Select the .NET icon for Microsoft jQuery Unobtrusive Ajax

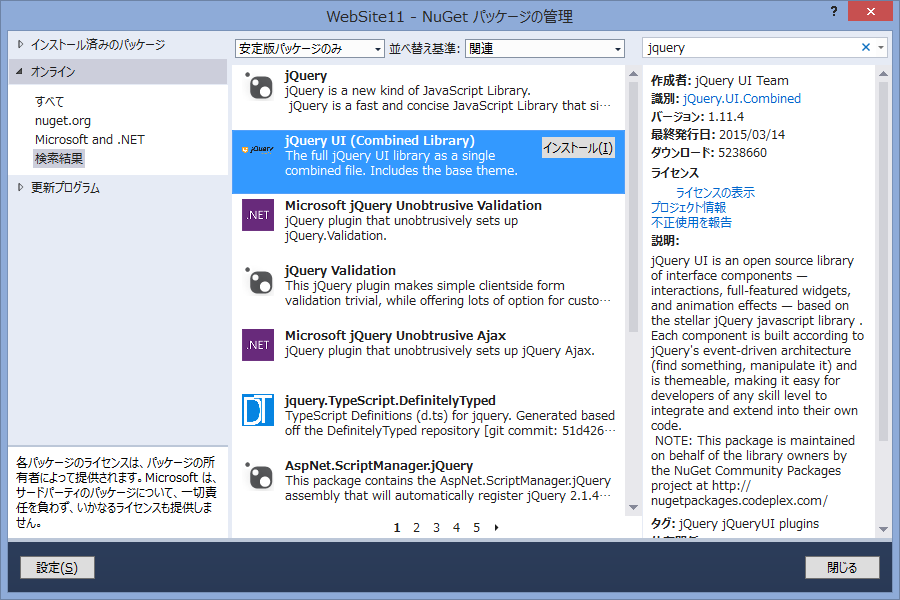tap(258, 343)
